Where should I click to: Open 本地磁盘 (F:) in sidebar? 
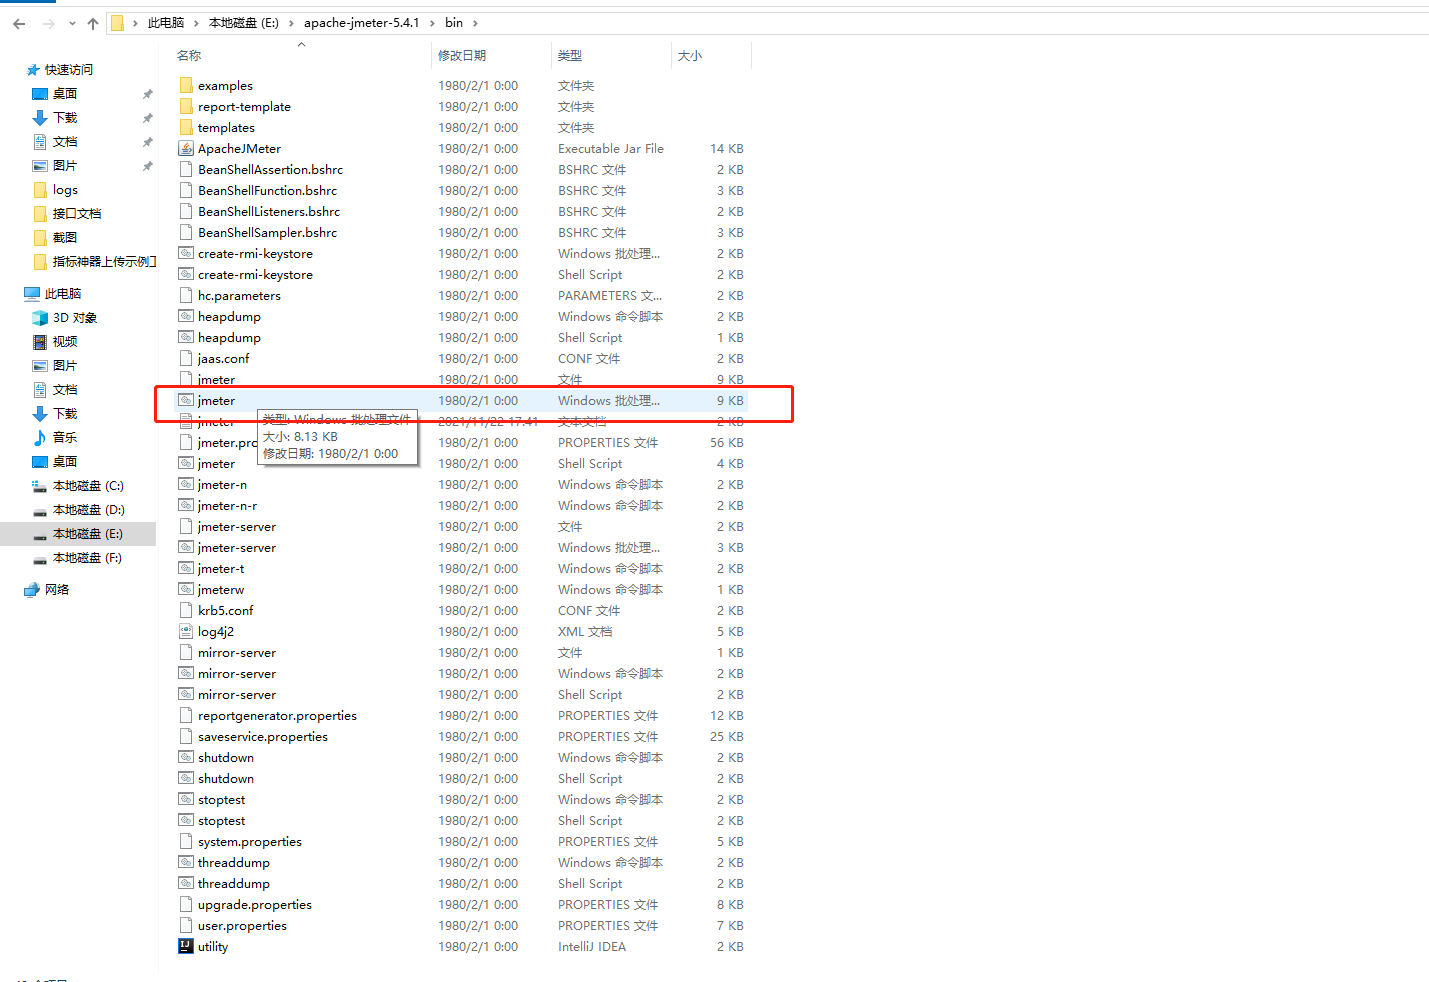(87, 558)
